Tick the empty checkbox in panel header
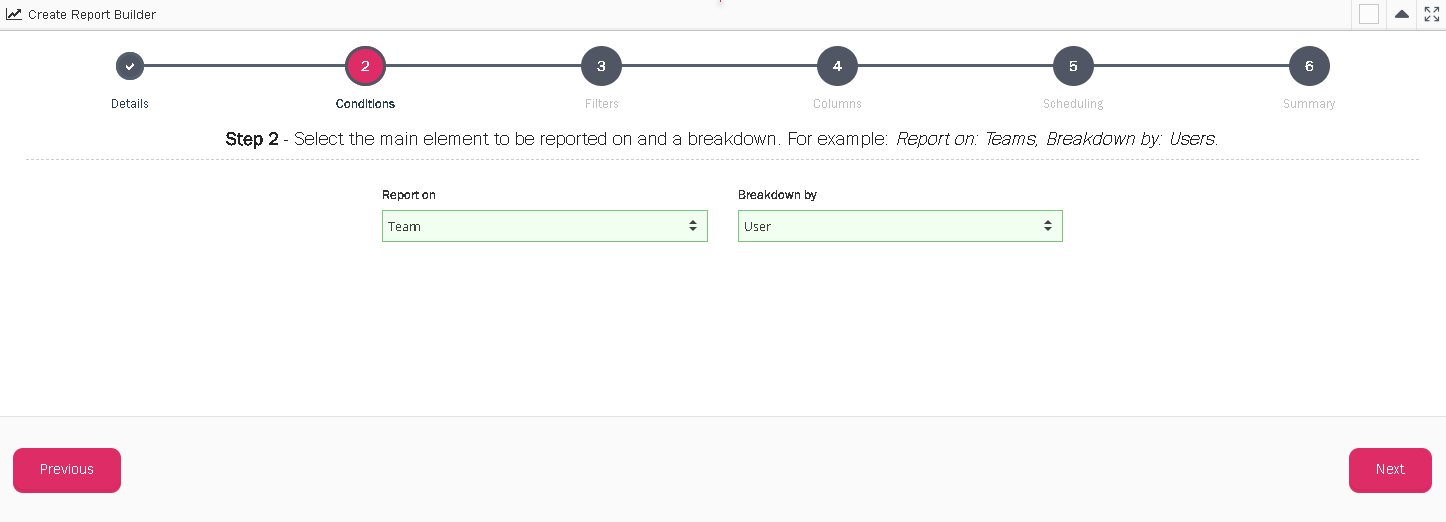The height and width of the screenshot is (522, 1446). tap(1369, 14)
